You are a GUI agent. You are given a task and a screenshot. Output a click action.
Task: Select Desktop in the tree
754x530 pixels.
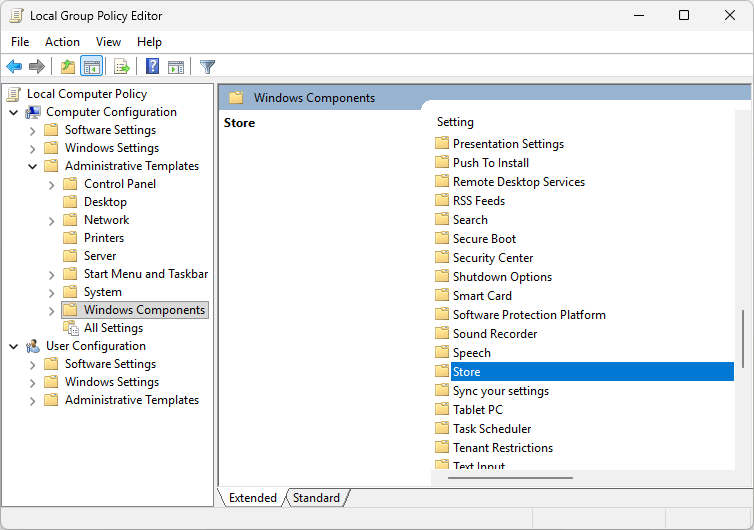[x=105, y=202]
